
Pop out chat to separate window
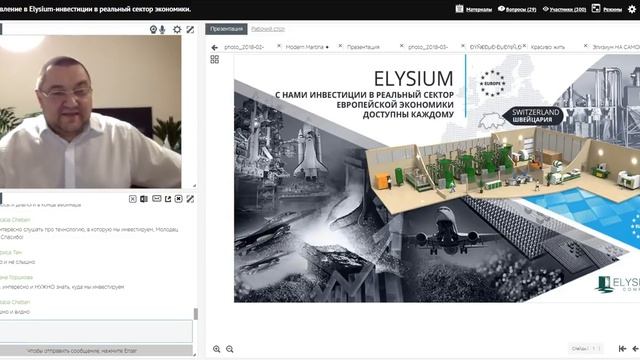point(168,199)
